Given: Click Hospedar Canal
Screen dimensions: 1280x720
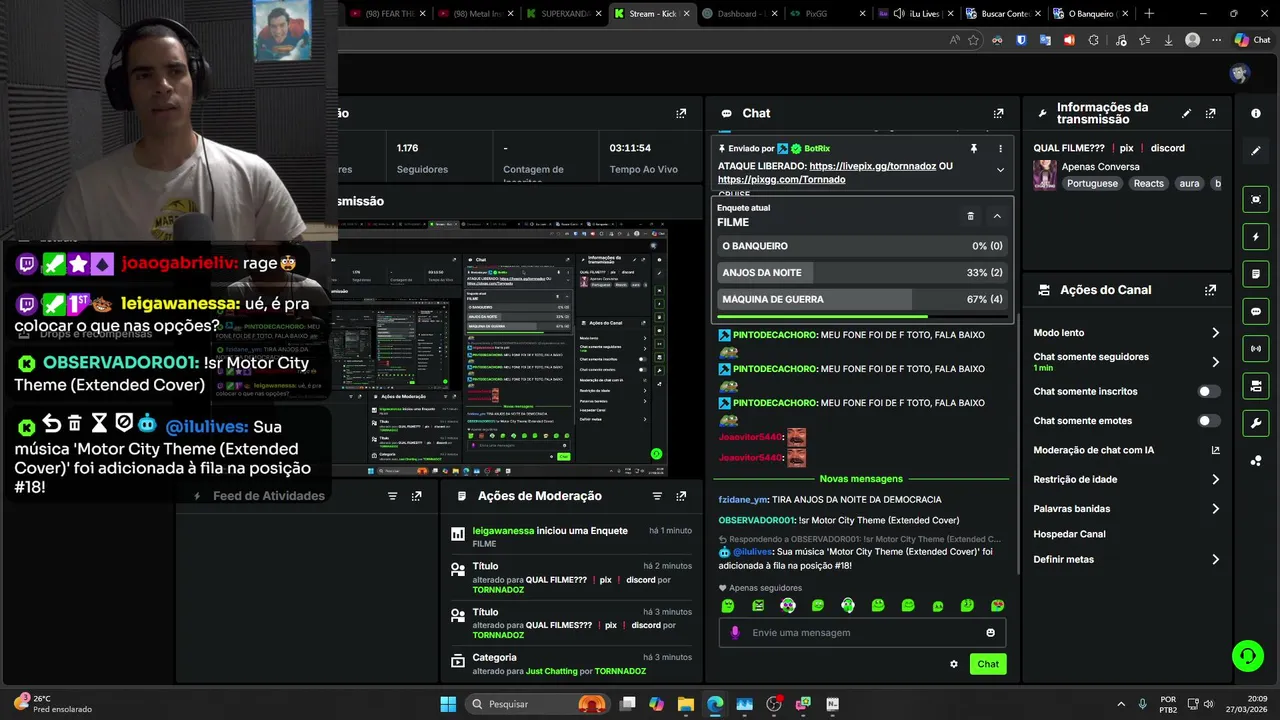Looking at the screenshot, I should tap(1069, 534).
